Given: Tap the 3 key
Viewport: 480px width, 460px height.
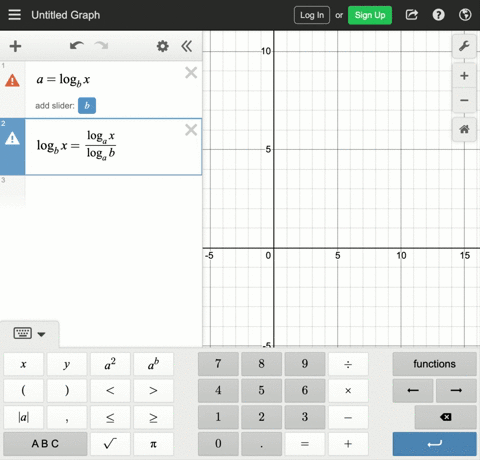Looking at the screenshot, I should coord(305,417).
